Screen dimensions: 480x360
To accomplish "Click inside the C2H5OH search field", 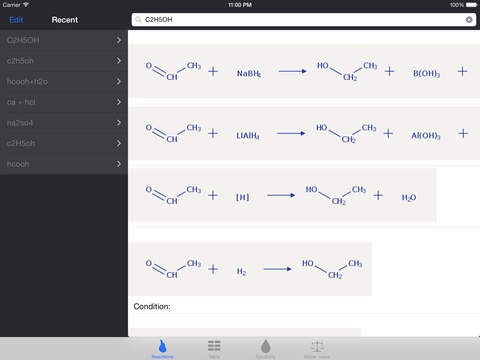I will point(304,20).
